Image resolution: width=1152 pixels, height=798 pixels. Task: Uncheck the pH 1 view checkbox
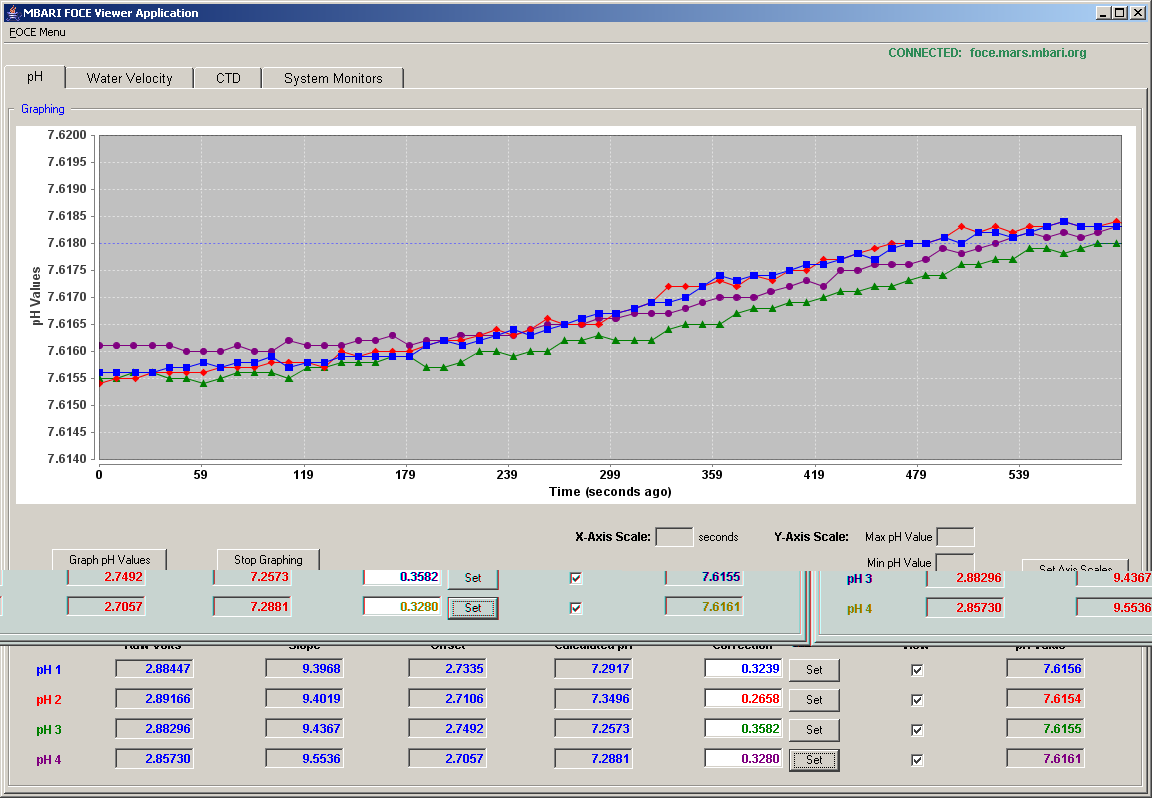click(x=917, y=670)
